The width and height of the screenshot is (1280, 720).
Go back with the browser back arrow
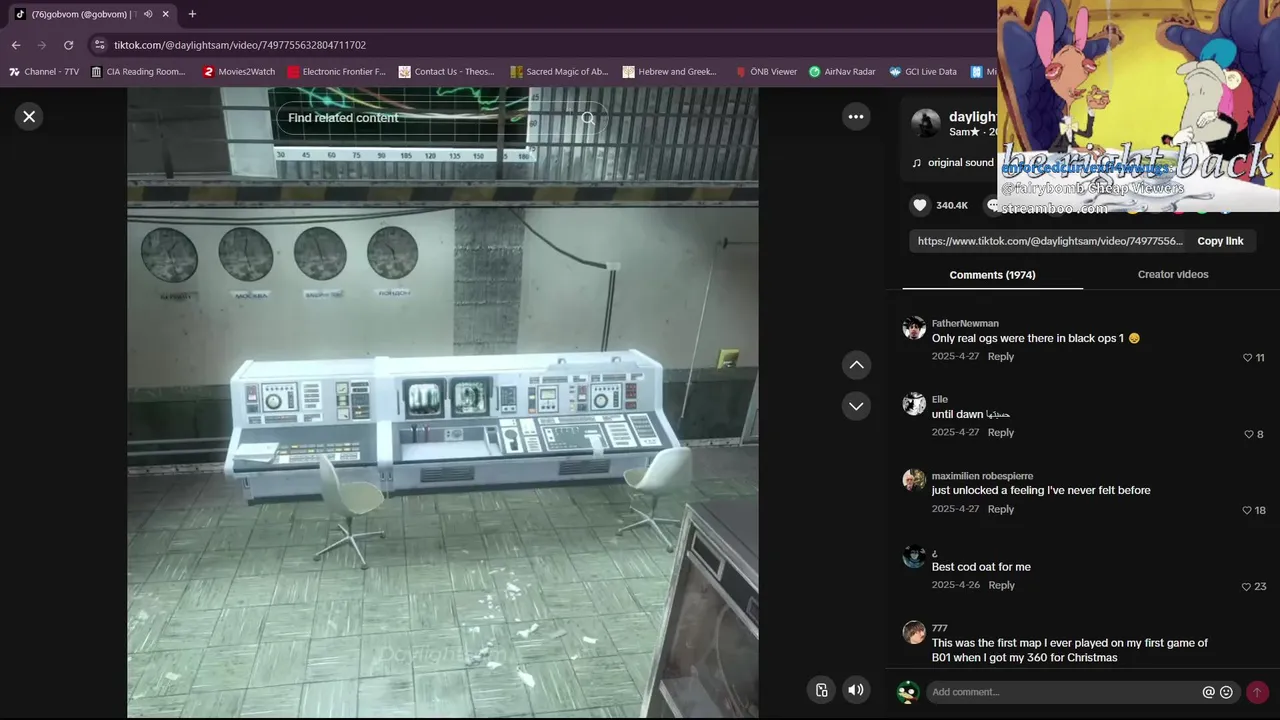click(x=16, y=45)
